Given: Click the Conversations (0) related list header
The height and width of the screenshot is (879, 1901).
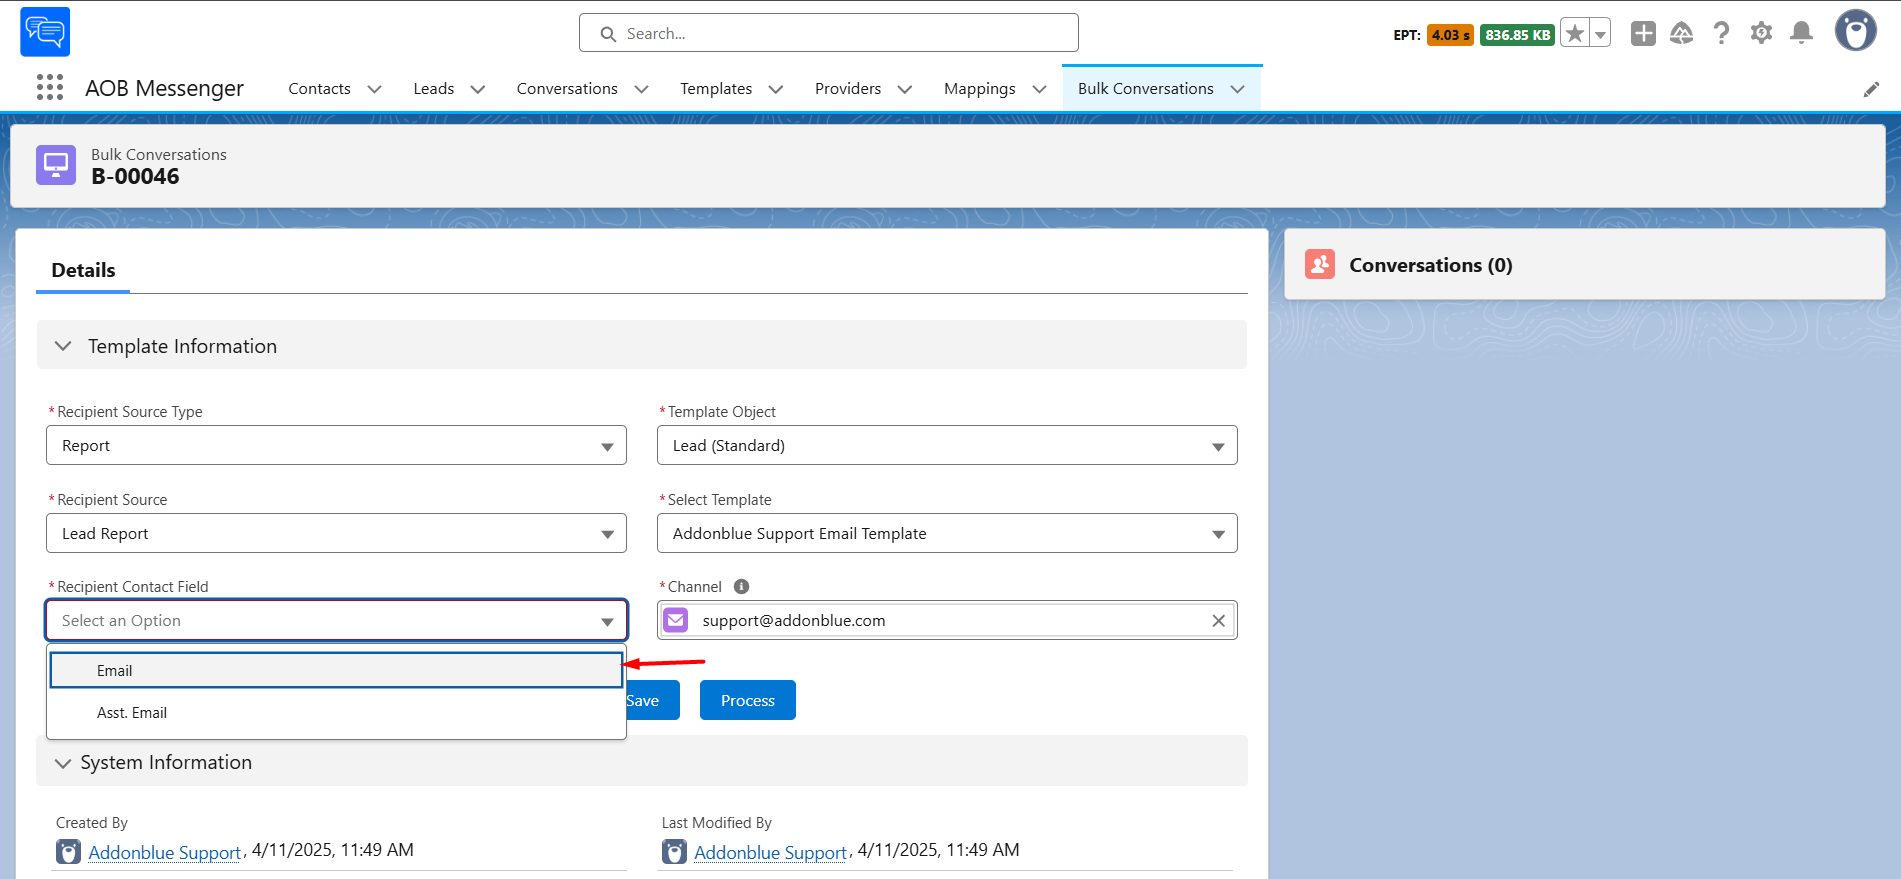Looking at the screenshot, I should [1430, 265].
